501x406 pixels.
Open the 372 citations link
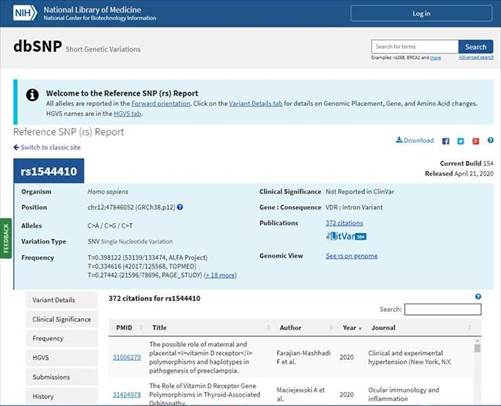pyautogui.click(x=344, y=223)
